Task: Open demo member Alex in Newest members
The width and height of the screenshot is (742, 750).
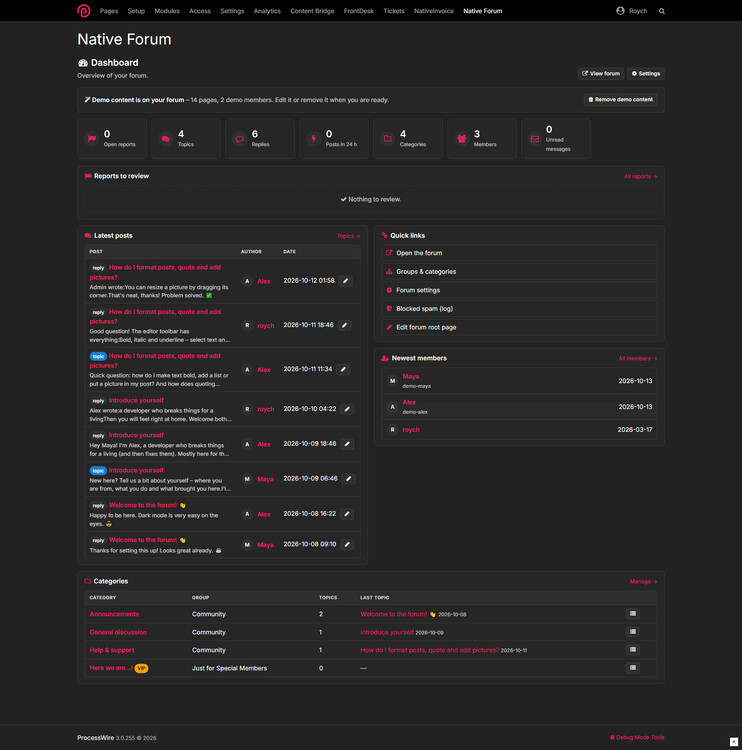Action: 409,402
